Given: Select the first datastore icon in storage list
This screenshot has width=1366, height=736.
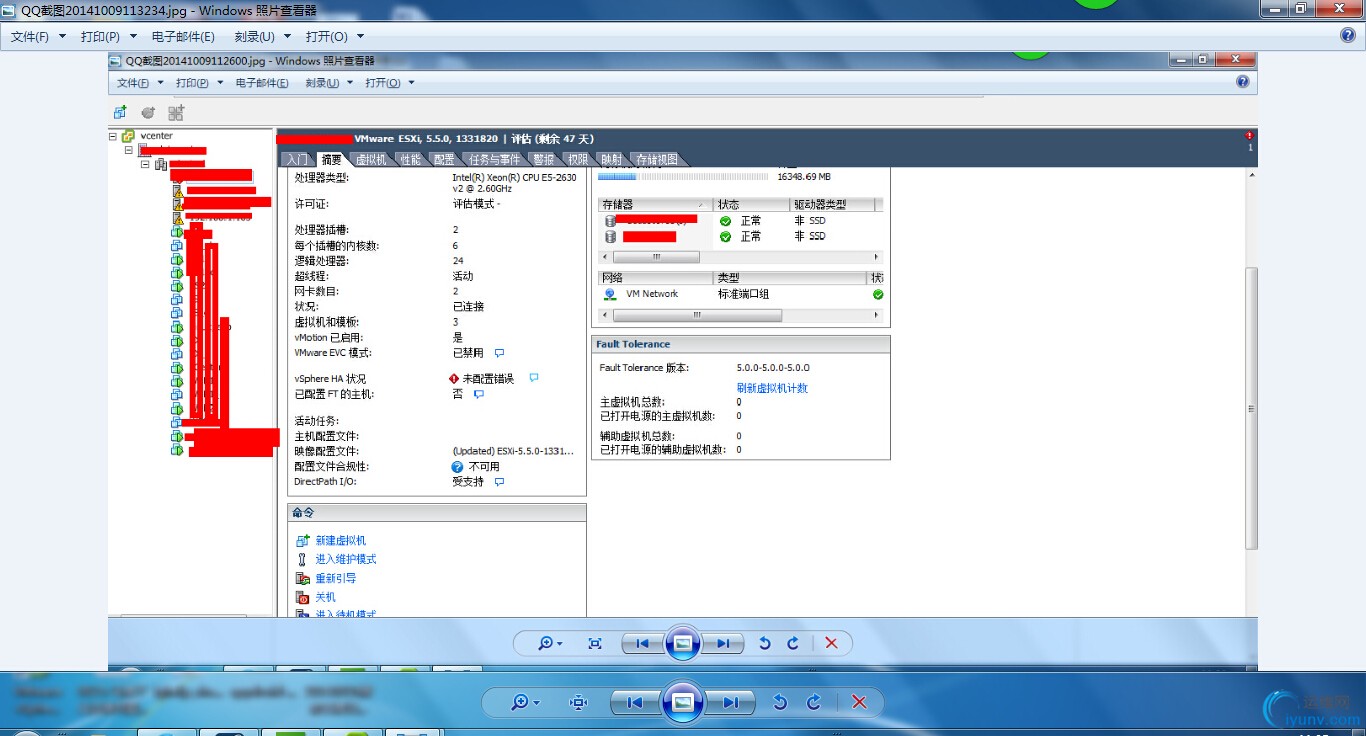Looking at the screenshot, I should point(610,221).
